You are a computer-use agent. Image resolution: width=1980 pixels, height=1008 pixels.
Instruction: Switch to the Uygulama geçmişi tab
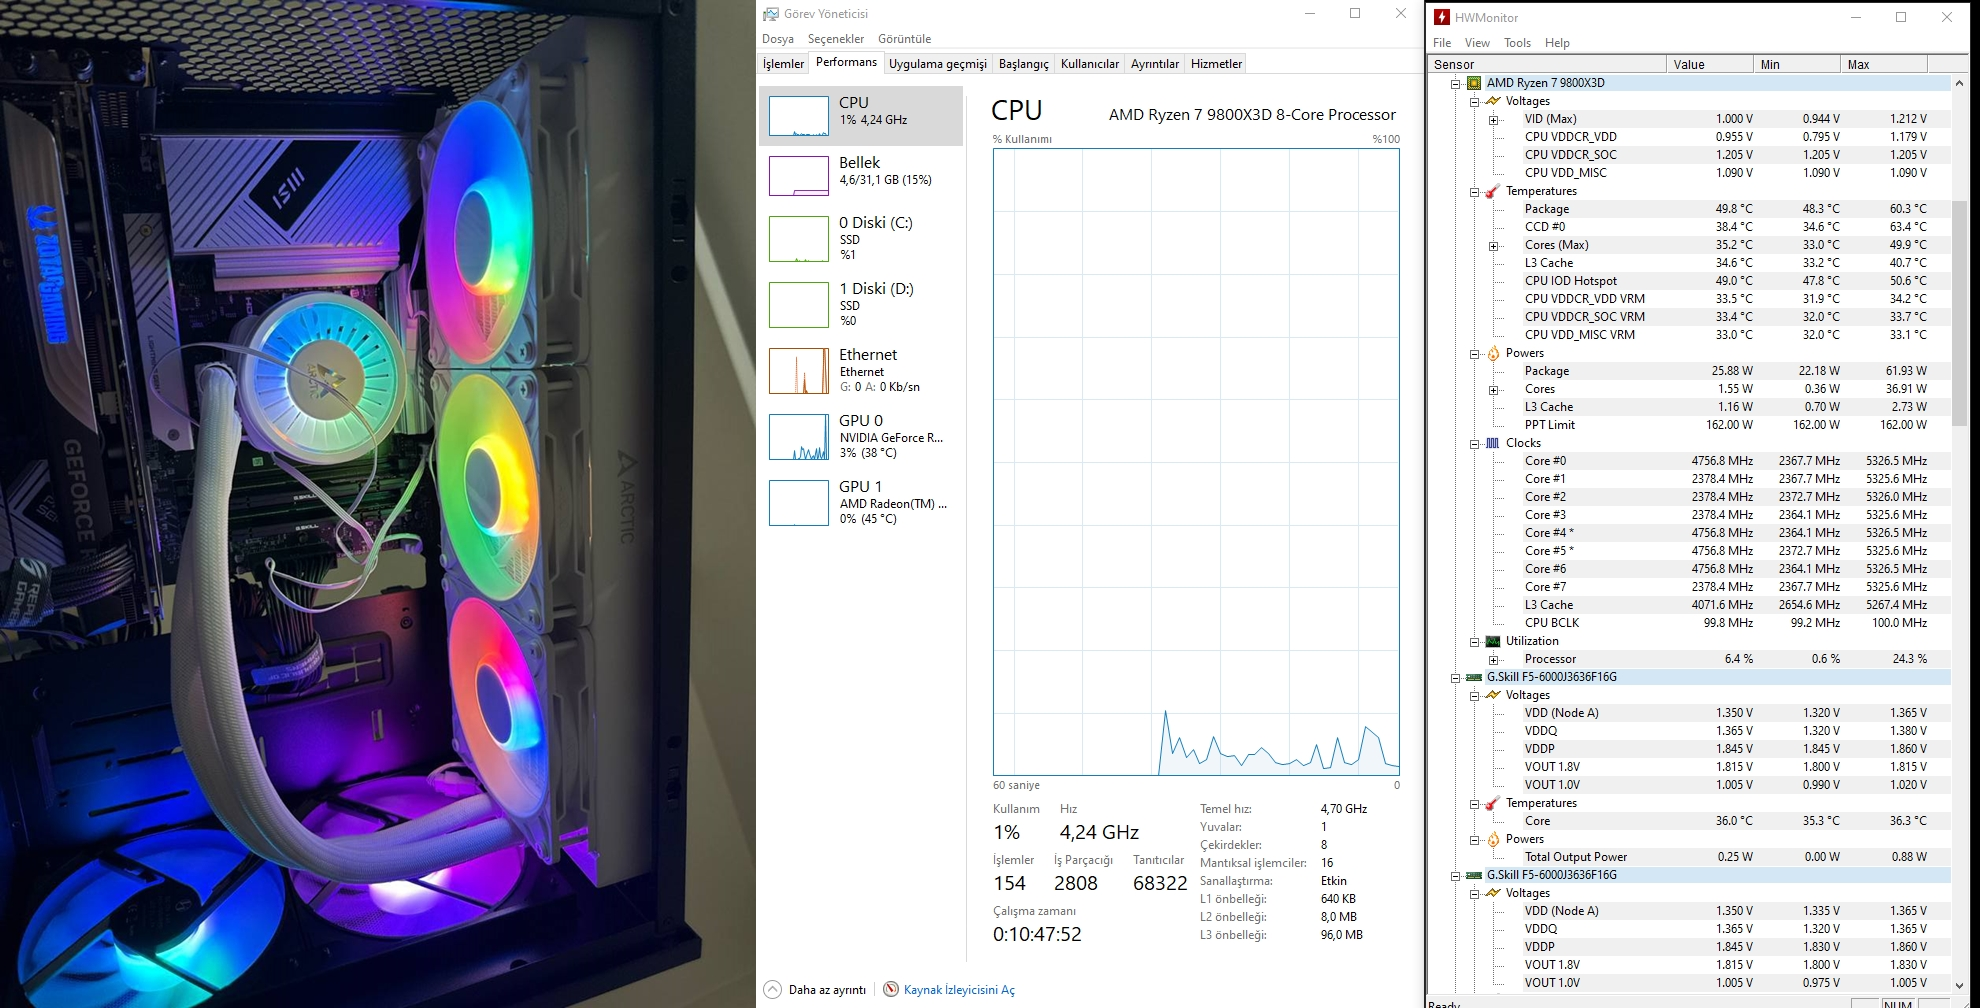pyautogui.click(x=938, y=64)
